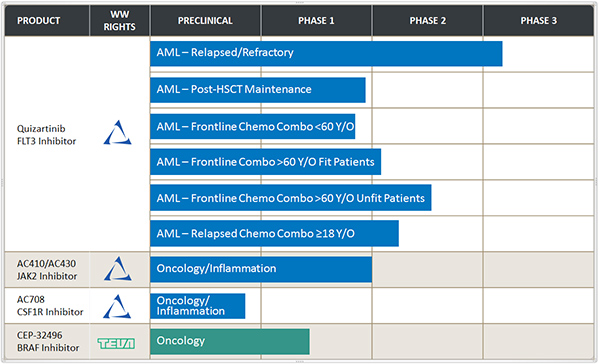The image size is (600, 364).
Task: Click the green TEVA logo
Action: coord(116,343)
